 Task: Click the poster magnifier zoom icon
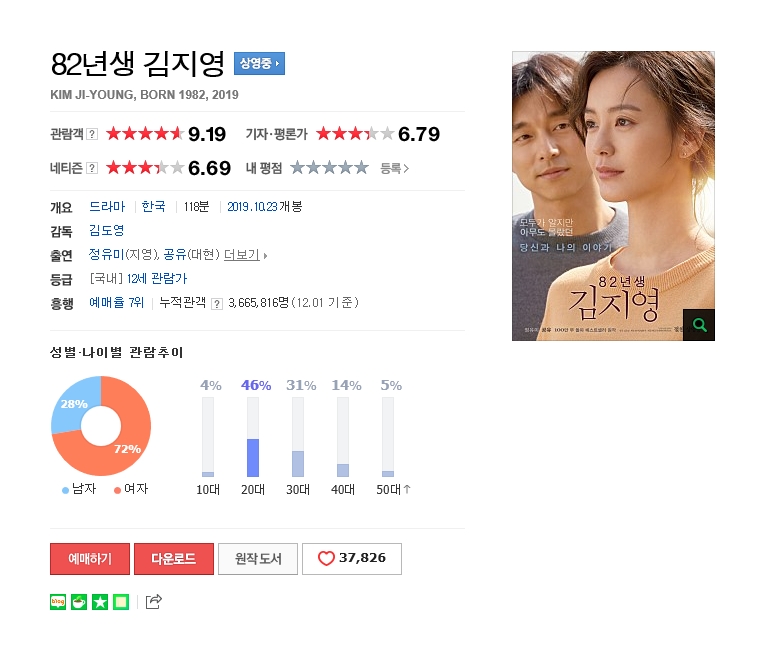point(699,325)
